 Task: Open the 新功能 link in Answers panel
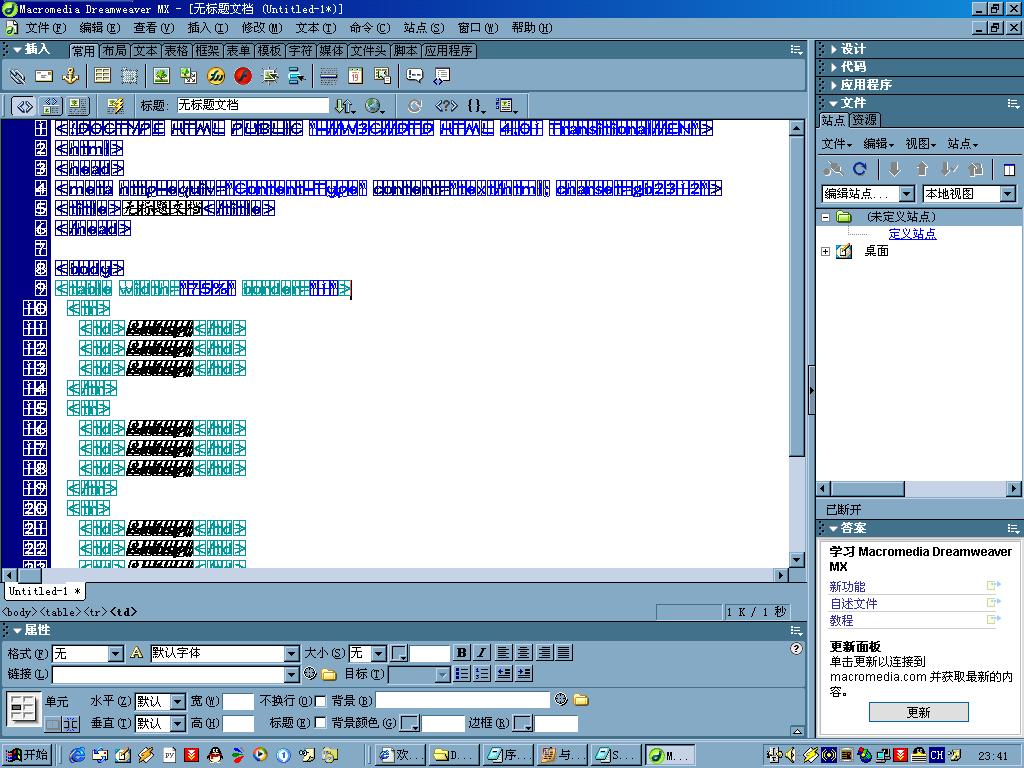click(x=847, y=586)
